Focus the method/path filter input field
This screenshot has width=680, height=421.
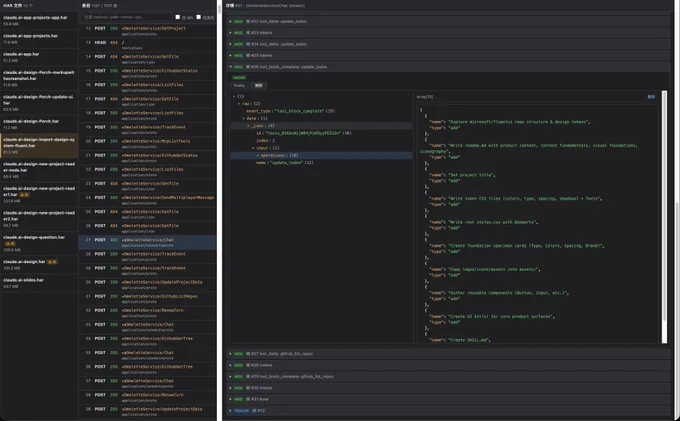pos(127,17)
